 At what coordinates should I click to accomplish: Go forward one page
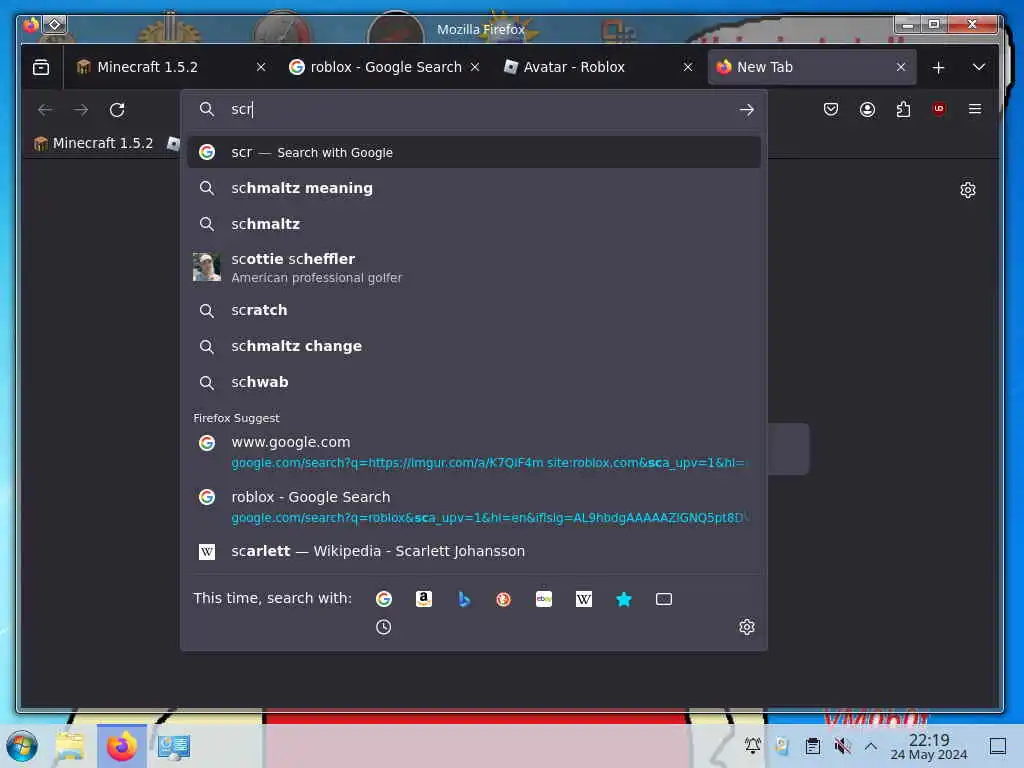(81, 110)
